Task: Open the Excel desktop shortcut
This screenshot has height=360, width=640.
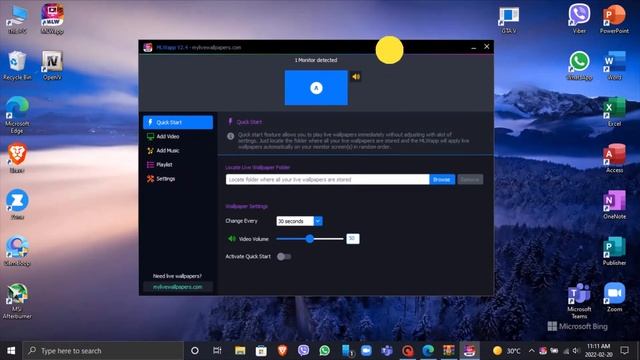Action: point(614,112)
